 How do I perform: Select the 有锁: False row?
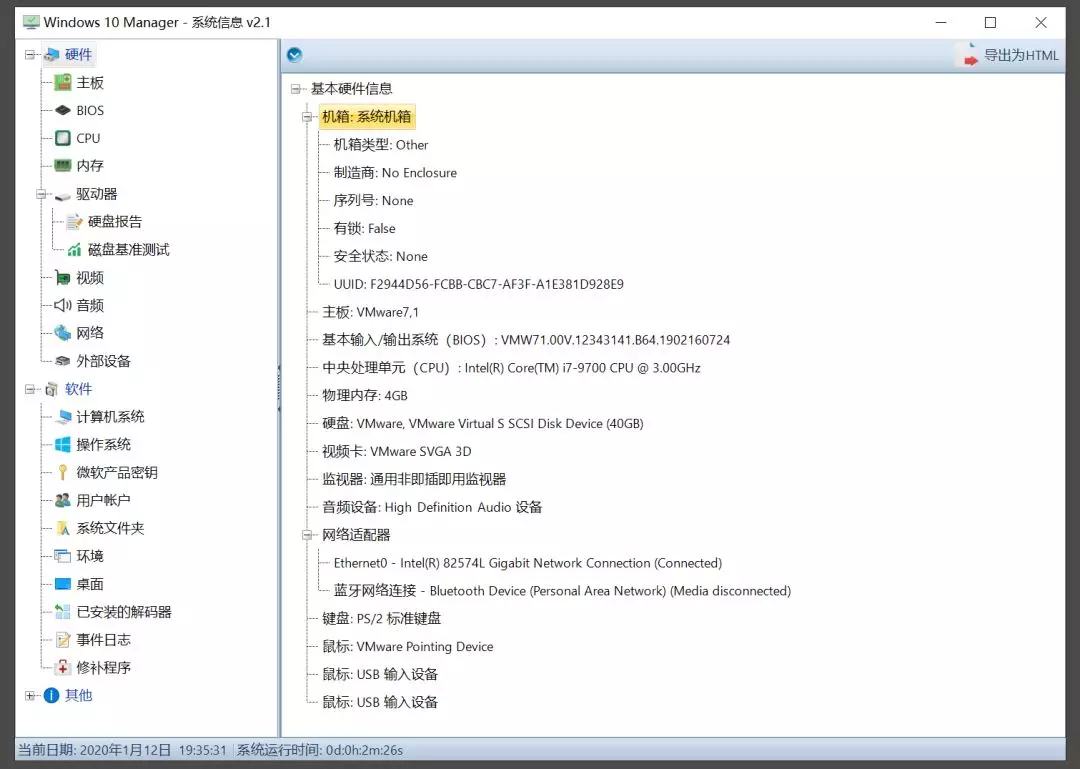(365, 229)
